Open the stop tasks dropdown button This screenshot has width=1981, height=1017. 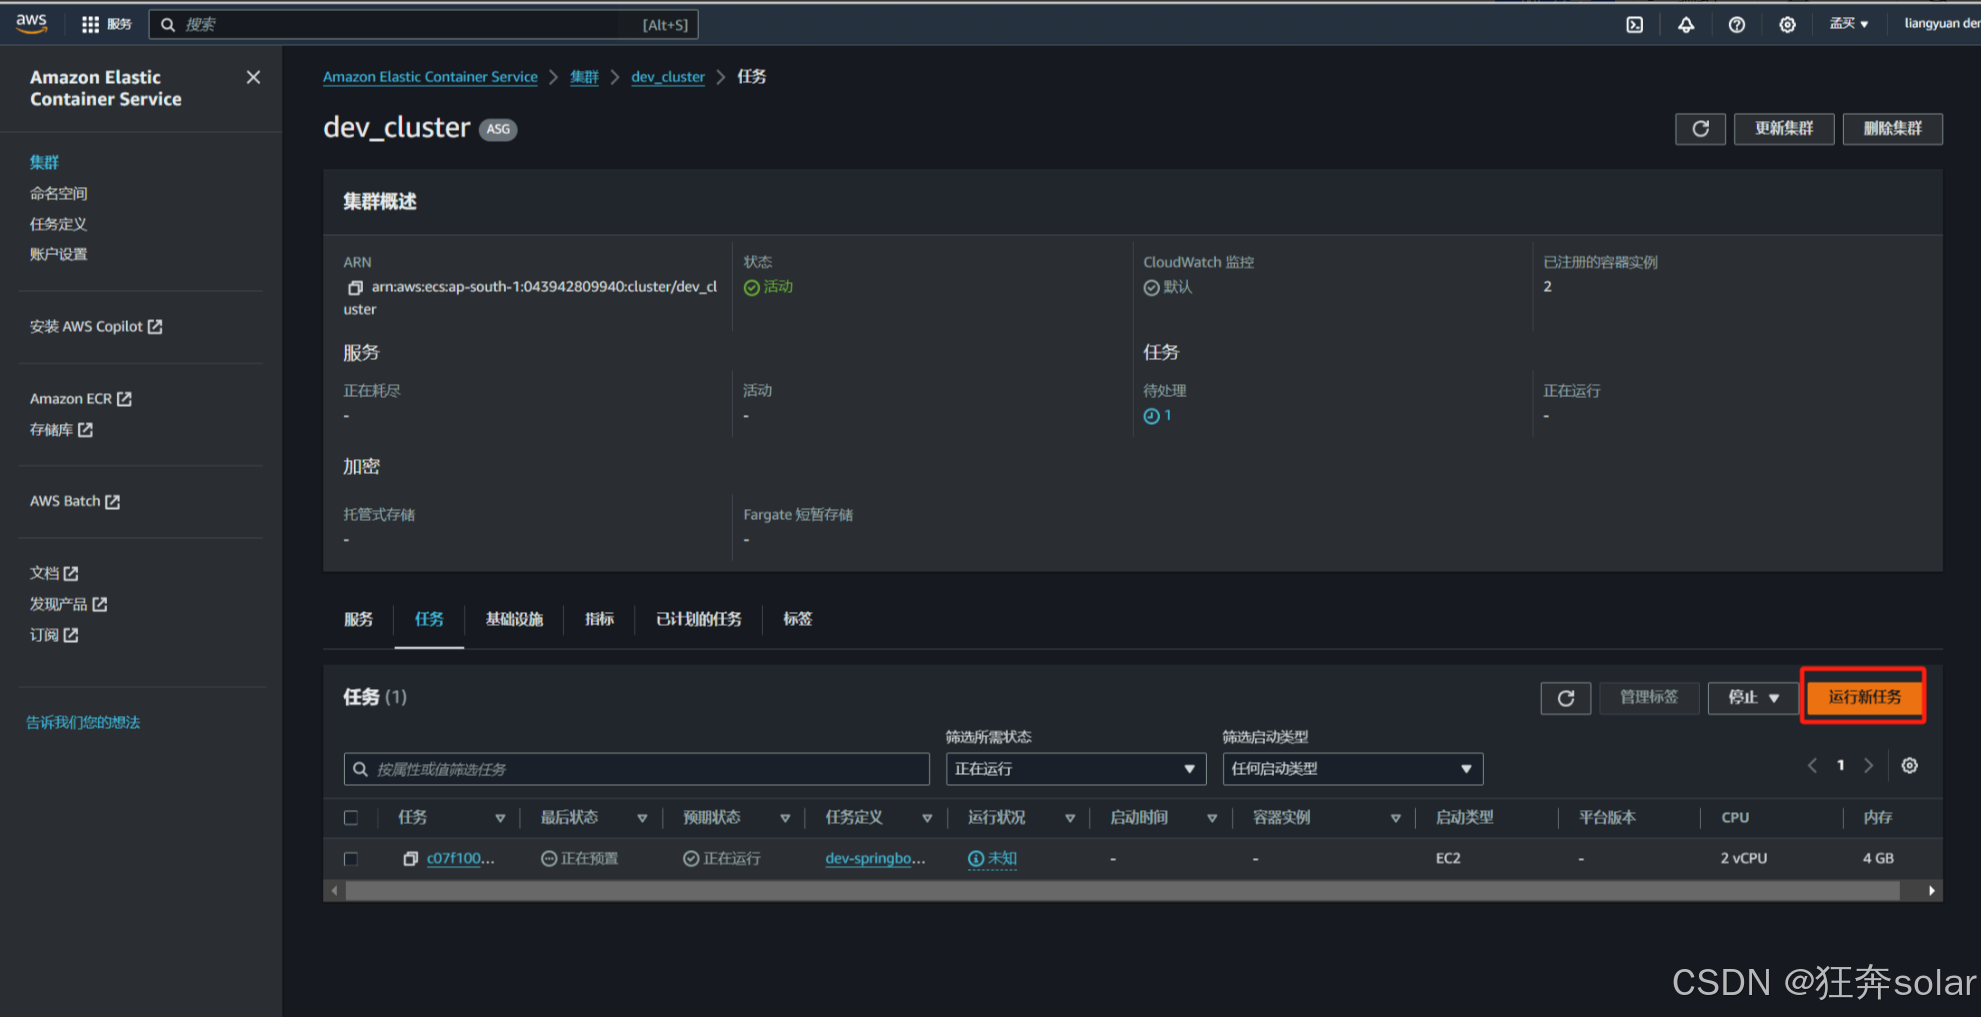[1753, 698]
